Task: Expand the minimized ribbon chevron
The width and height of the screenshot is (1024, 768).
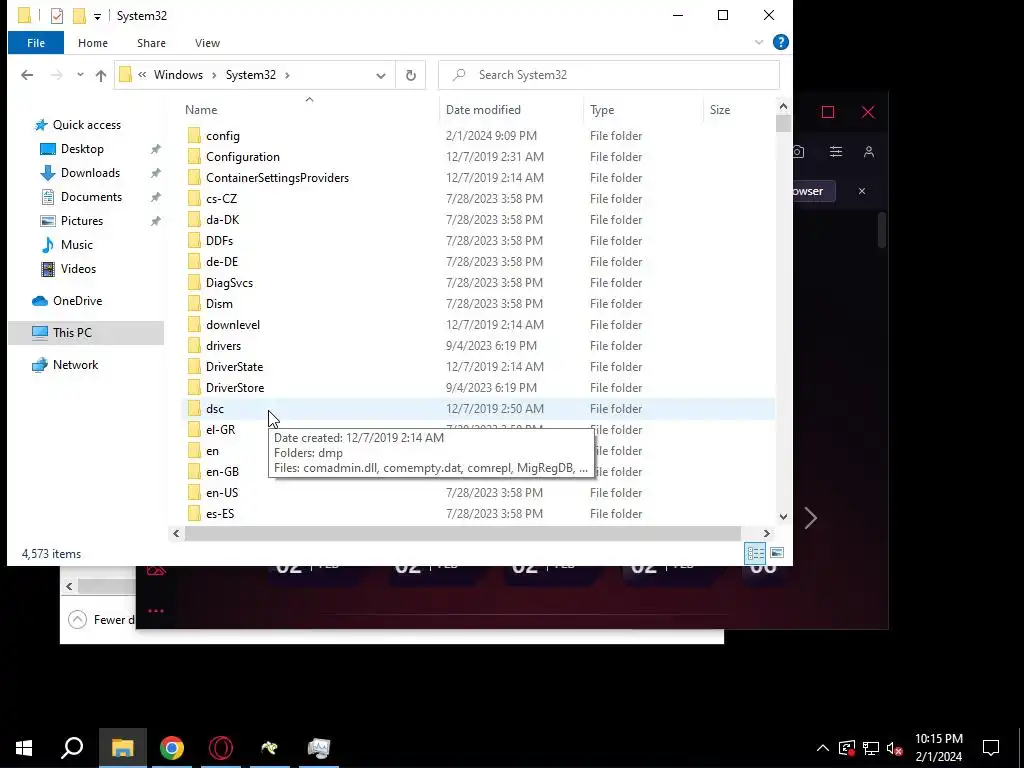Action: coord(759,42)
